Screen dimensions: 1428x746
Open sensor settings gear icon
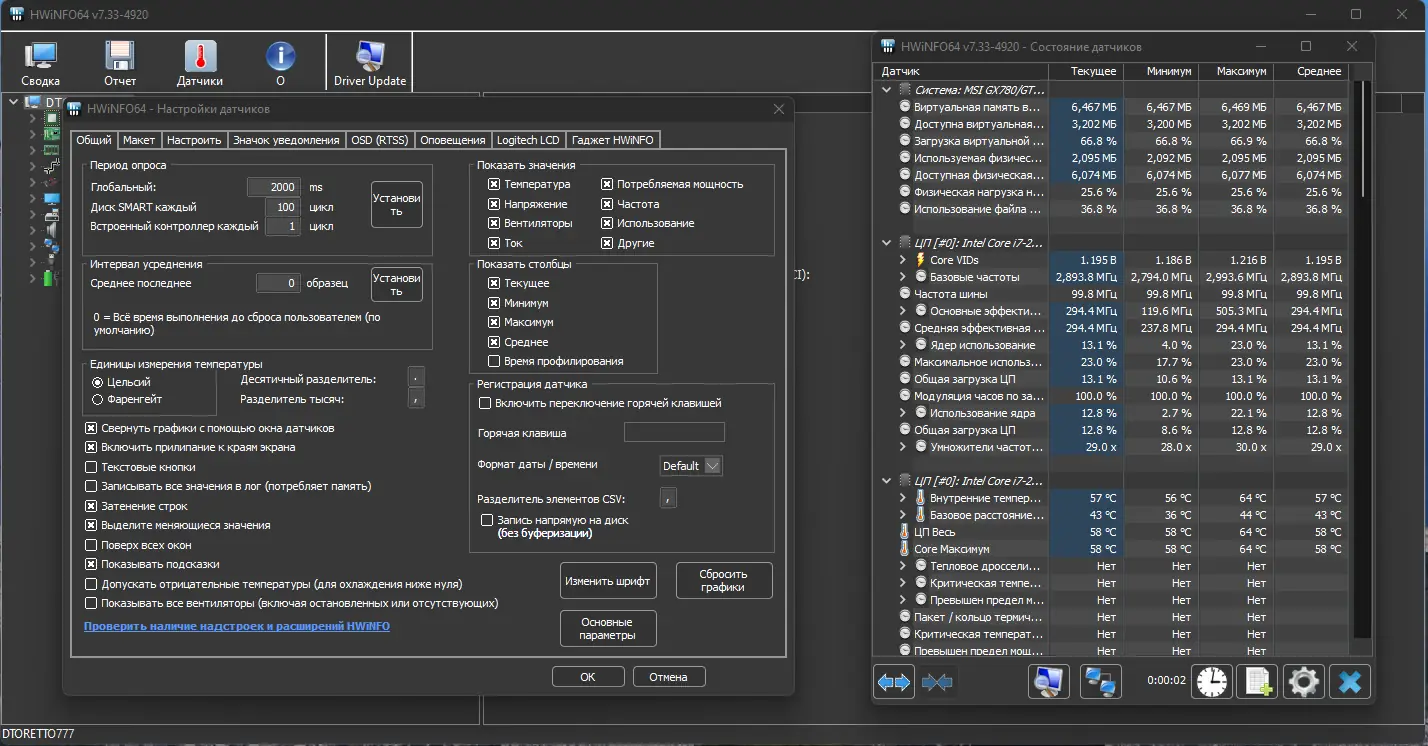1304,682
